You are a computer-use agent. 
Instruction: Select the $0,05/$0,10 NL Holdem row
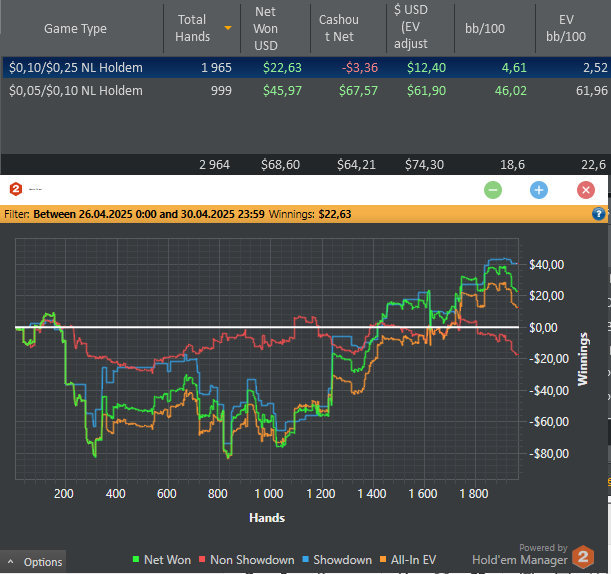(307, 91)
